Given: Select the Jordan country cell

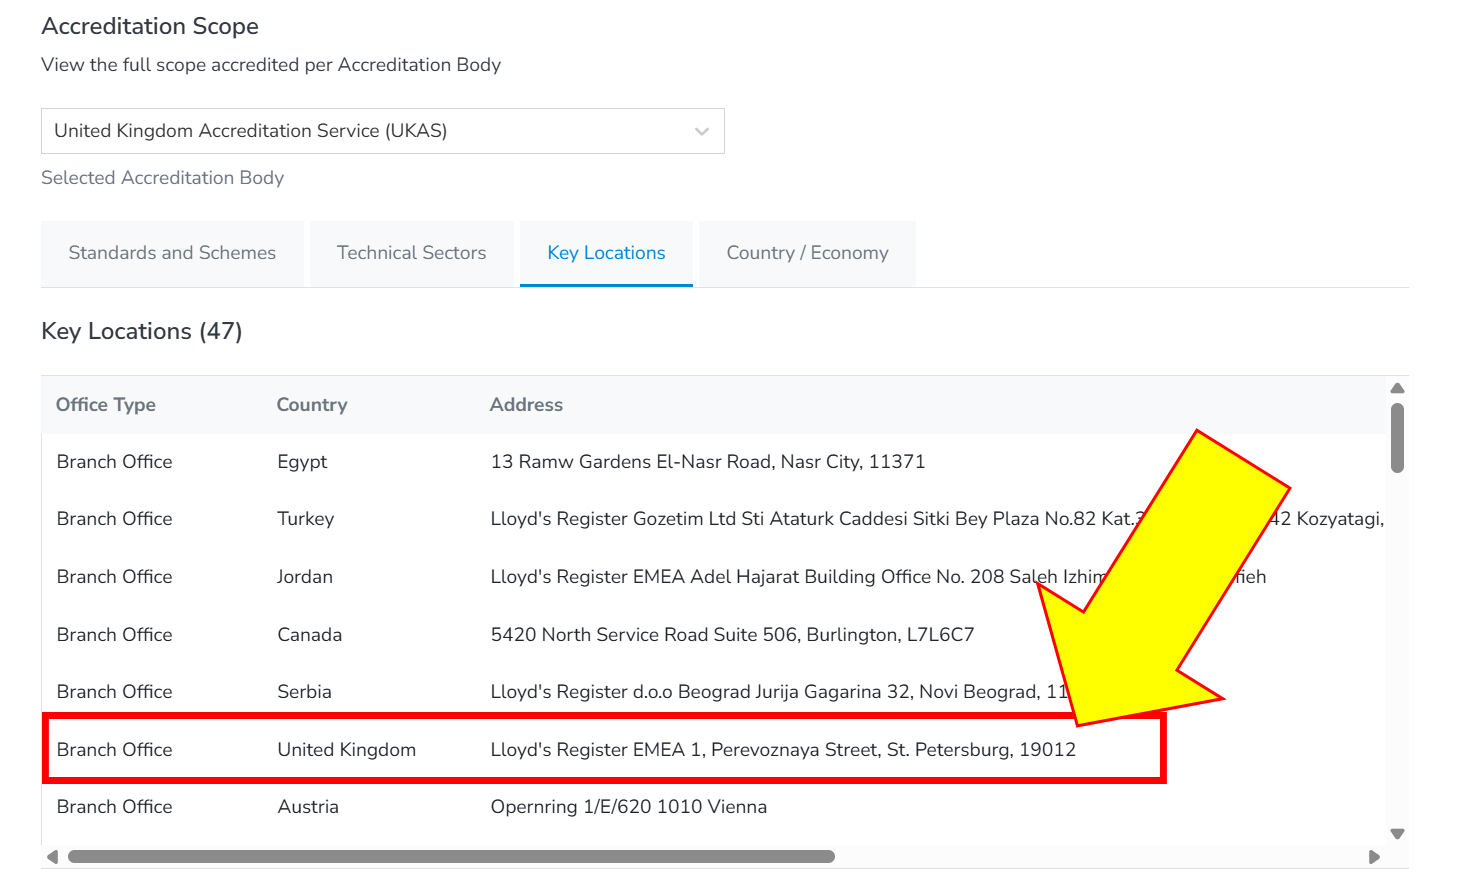Looking at the screenshot, I should coord(304,577).
